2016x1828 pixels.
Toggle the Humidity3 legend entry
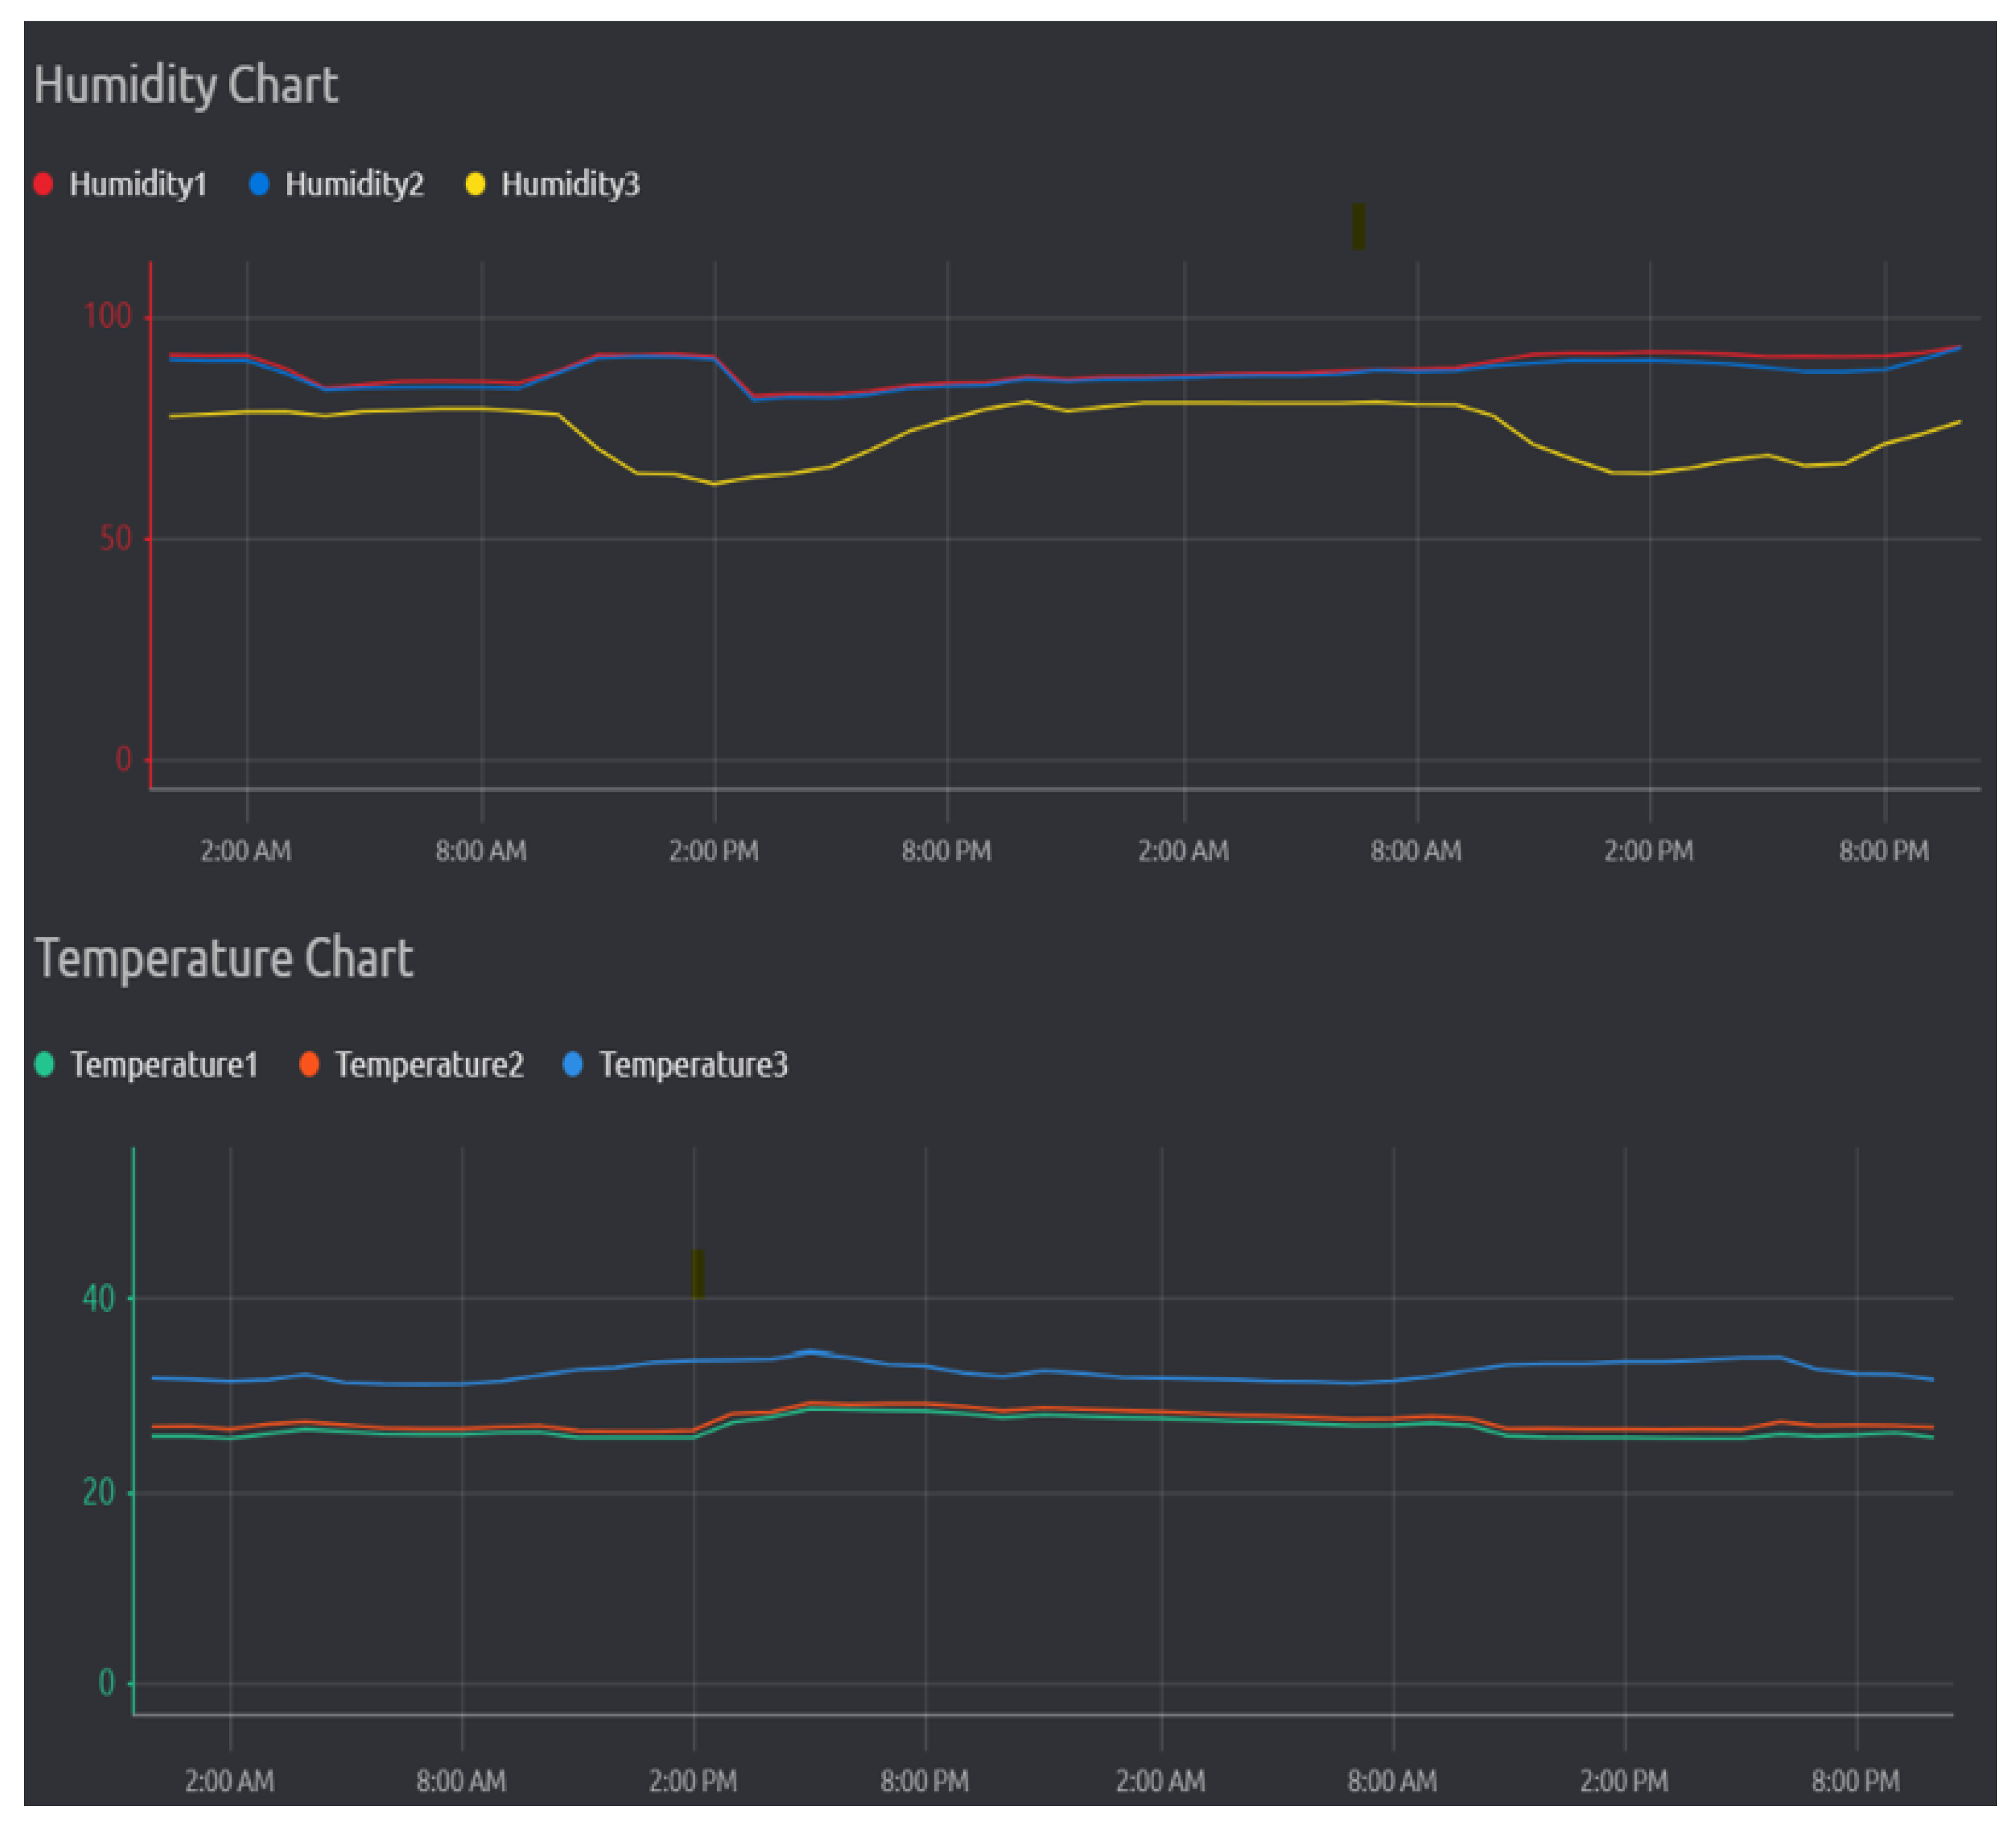point(570,184)
